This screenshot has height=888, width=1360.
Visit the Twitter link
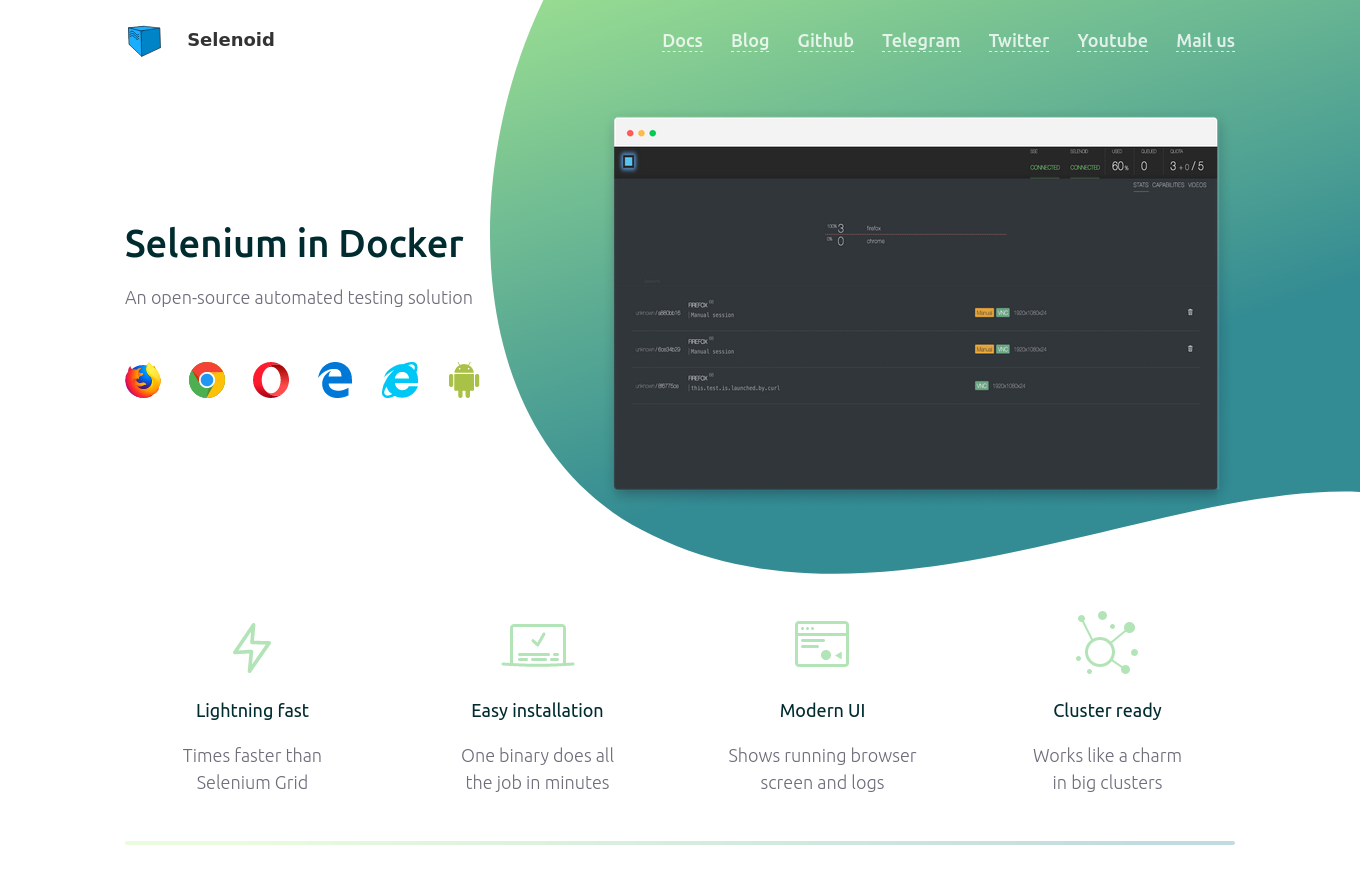click(1019, 41)
